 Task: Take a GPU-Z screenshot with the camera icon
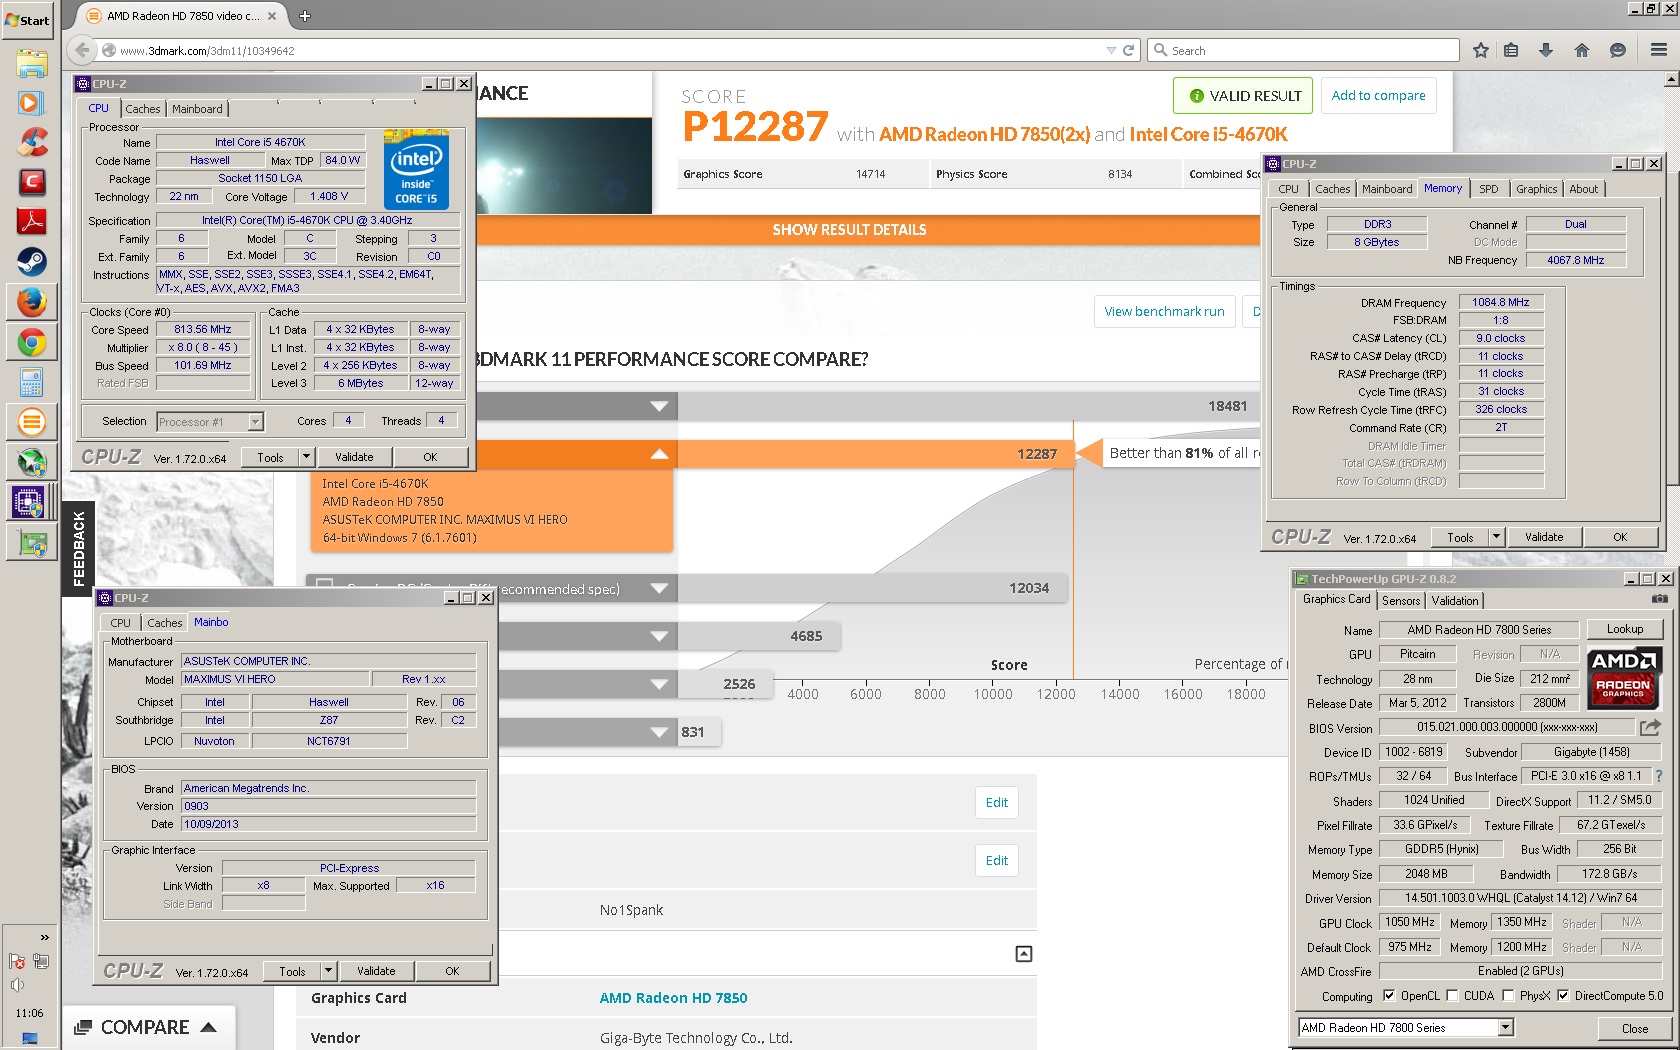click(x=1660, y=599)
